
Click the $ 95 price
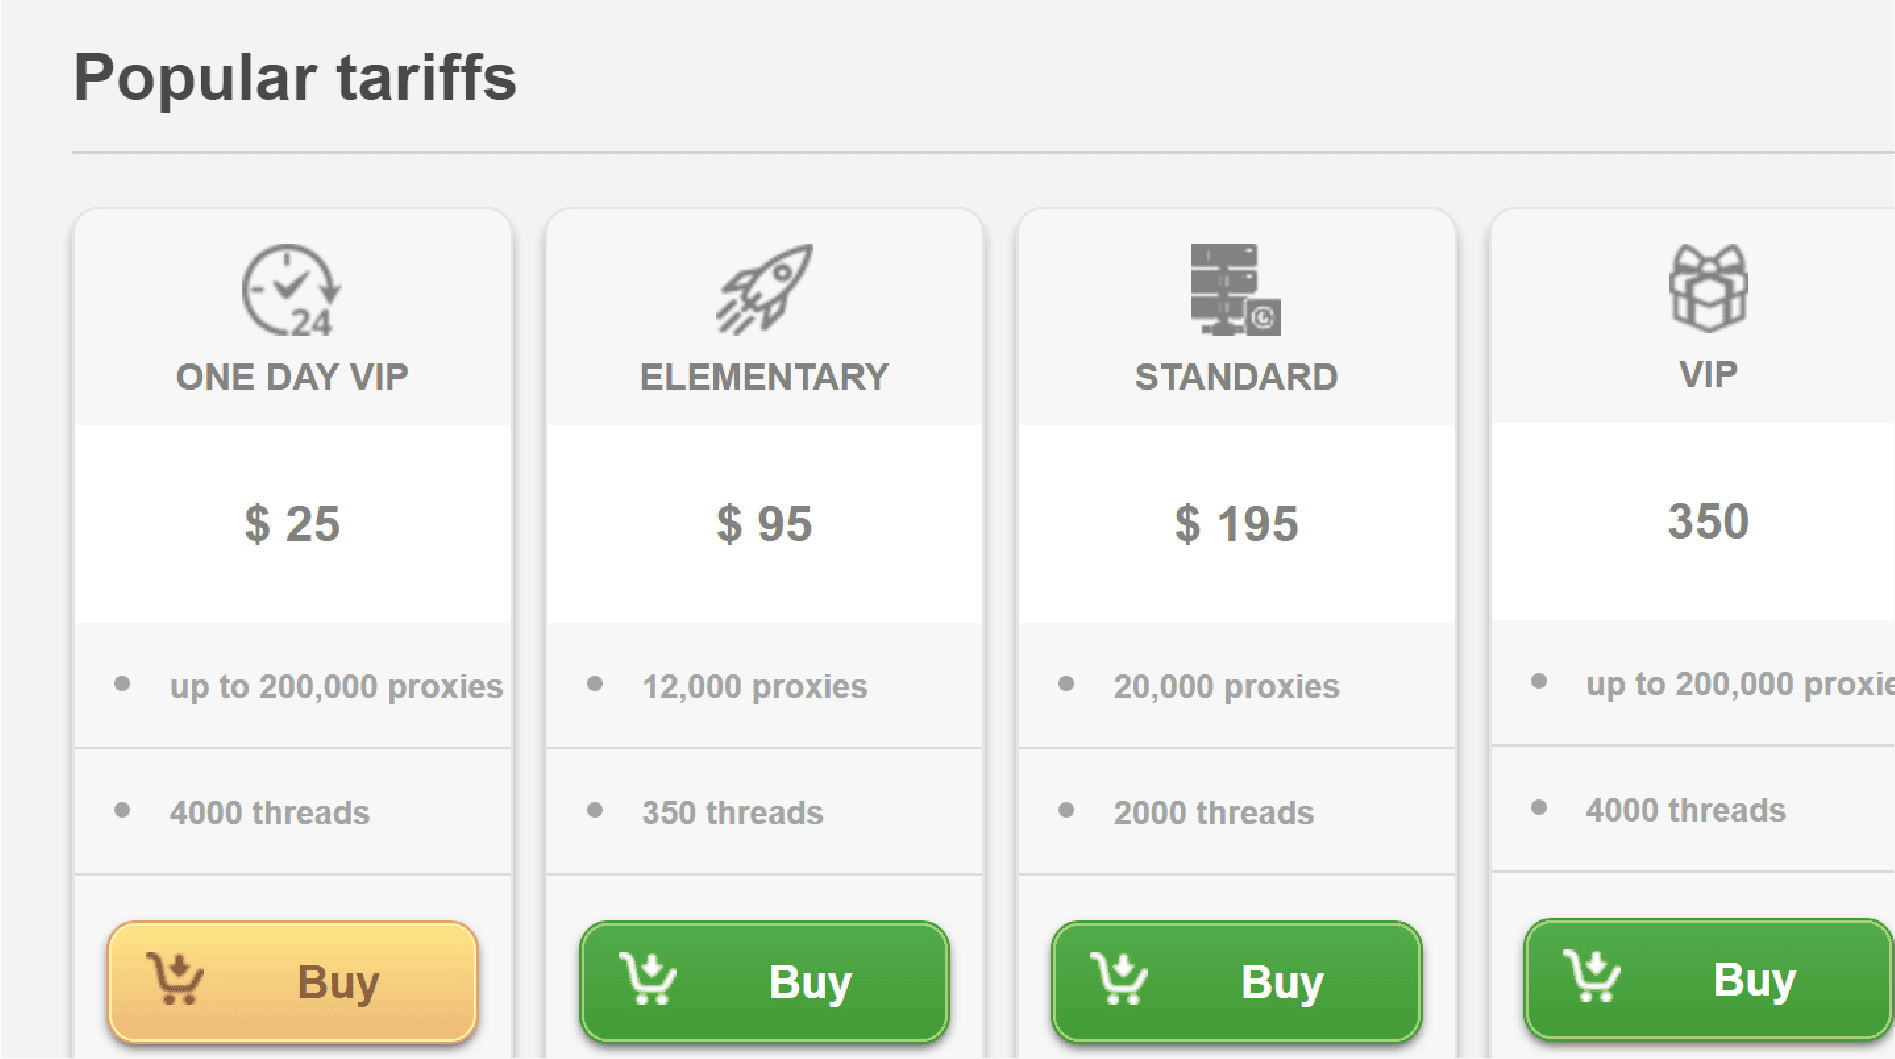764,524
